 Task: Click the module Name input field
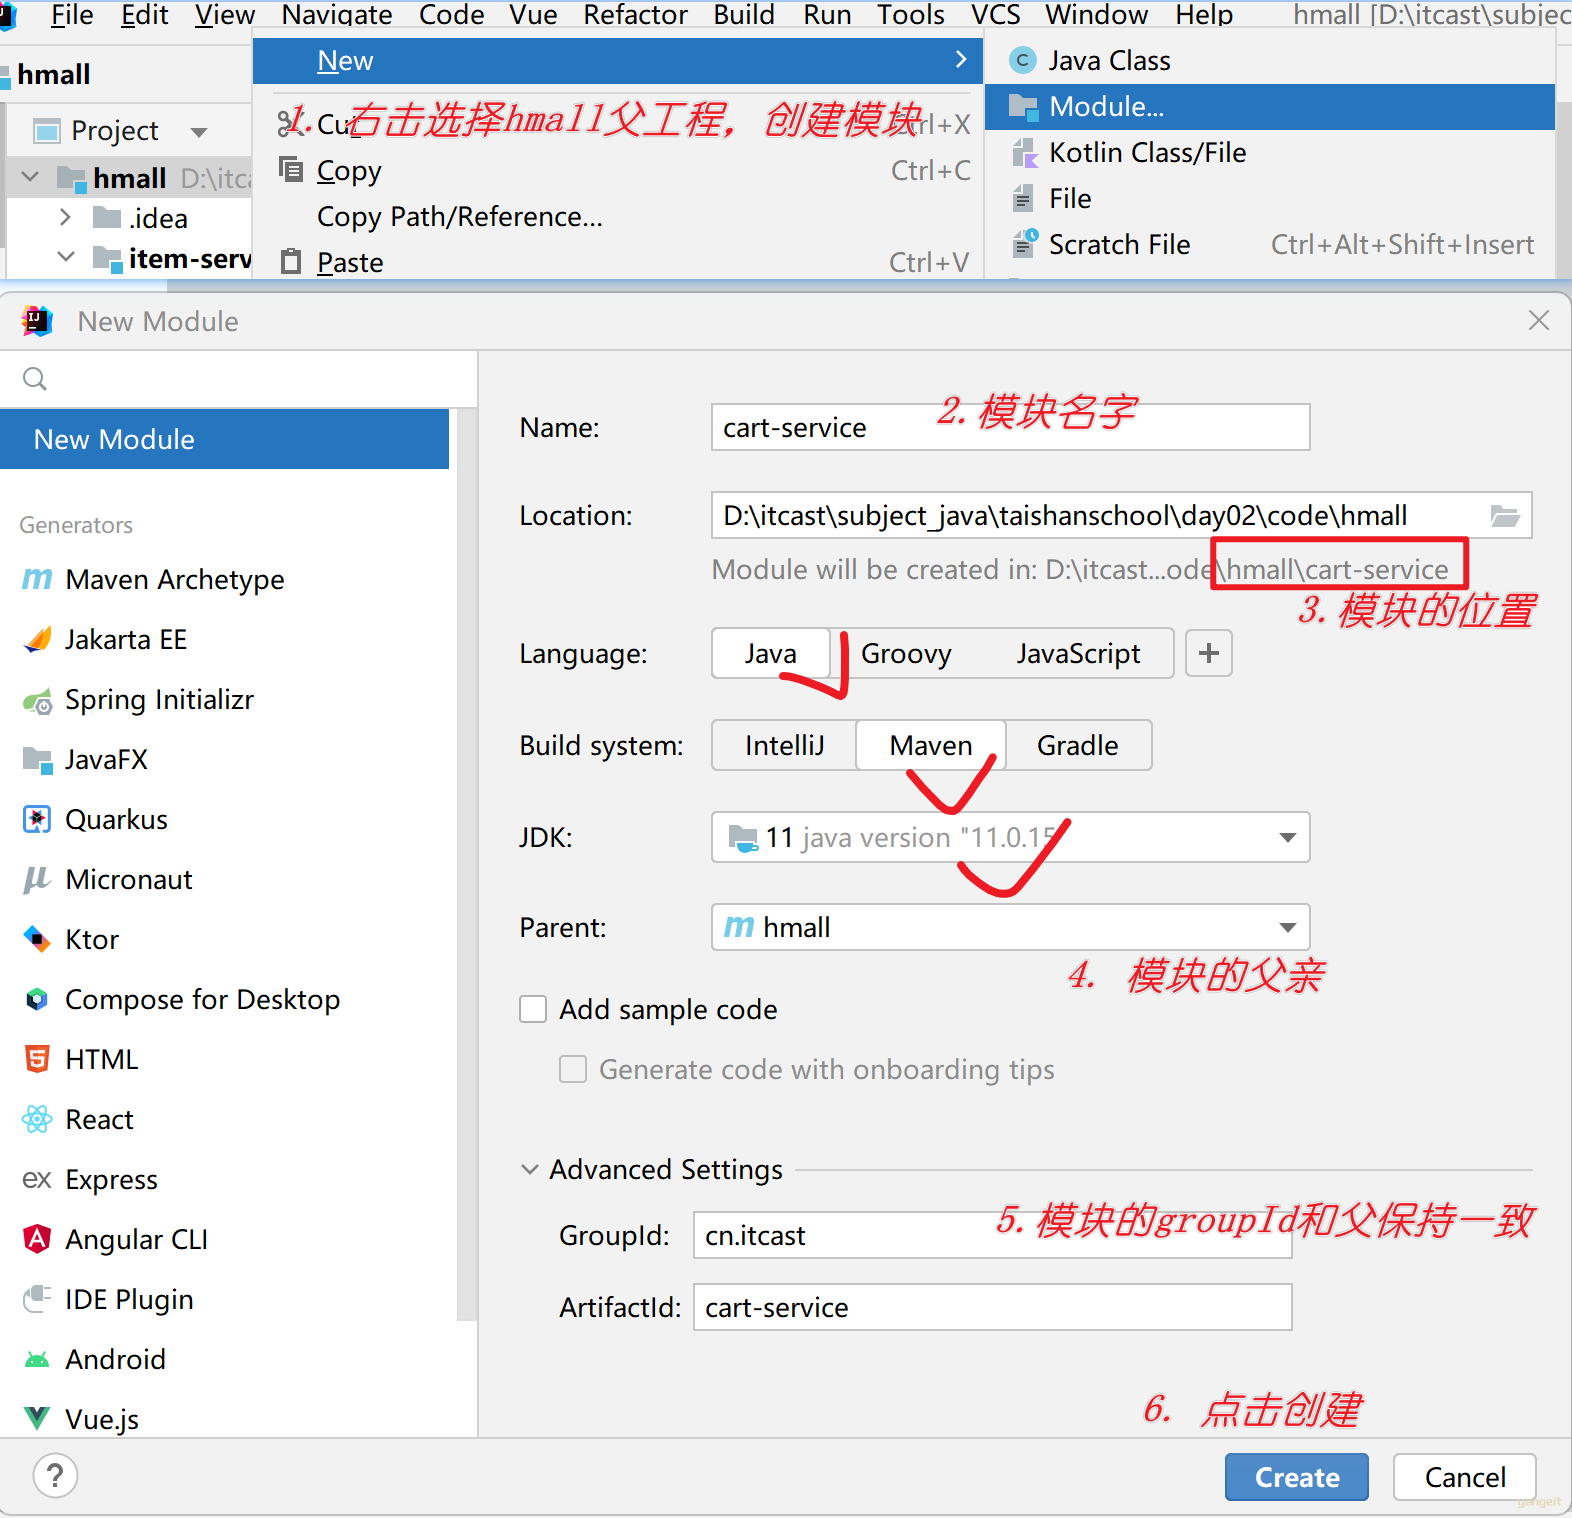[1010, 427]
